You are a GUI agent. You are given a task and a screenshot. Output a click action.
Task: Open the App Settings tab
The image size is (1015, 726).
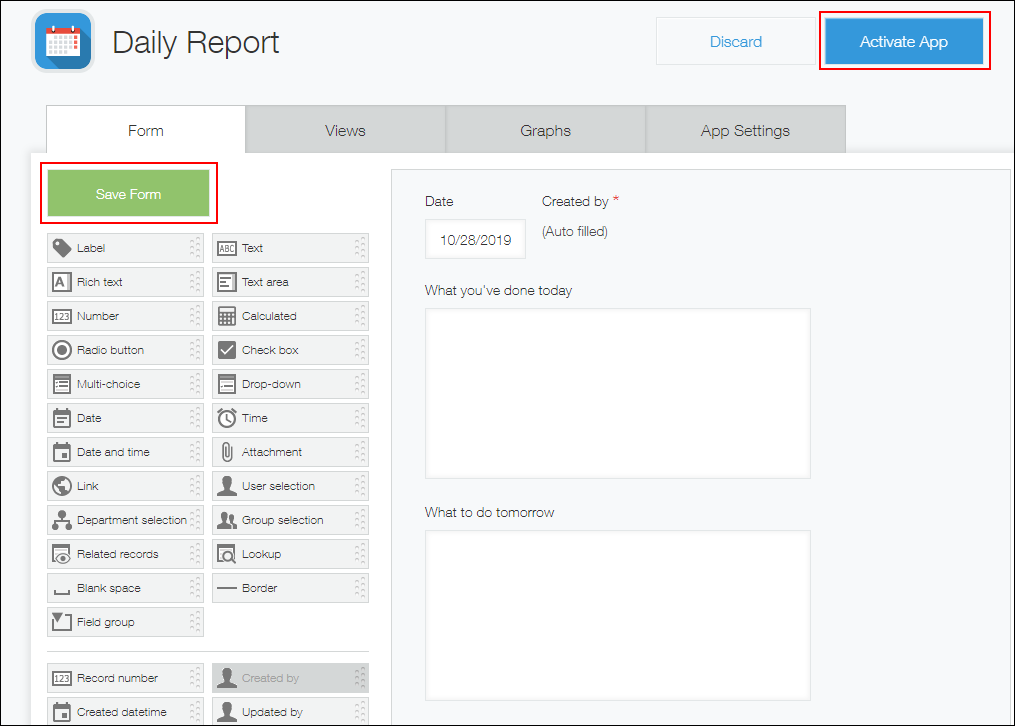click(x=745, y=129)
